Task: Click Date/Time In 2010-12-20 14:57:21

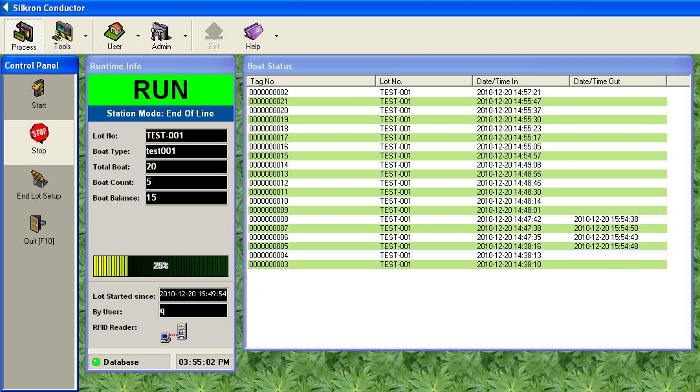Action: coord(509,92)
